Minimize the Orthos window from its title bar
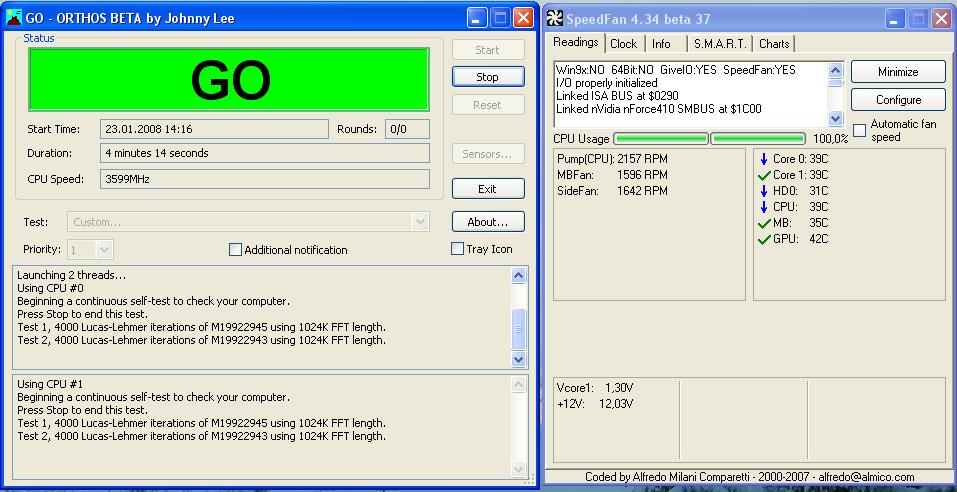Screen dimensions: 957x492 click(477, 18)
